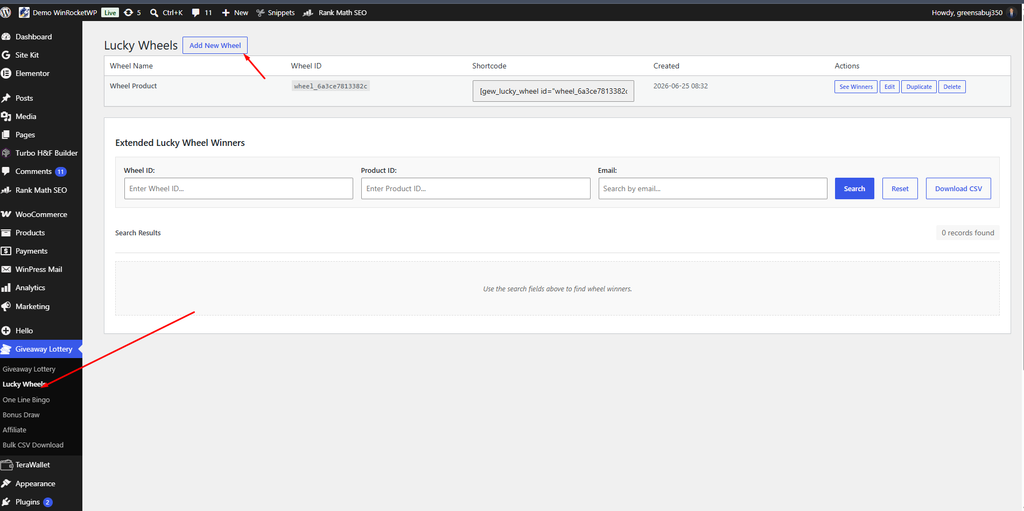Open the Bonus Draw submenu item
This screenshot has width=1024, height=511.
[22, 415]
